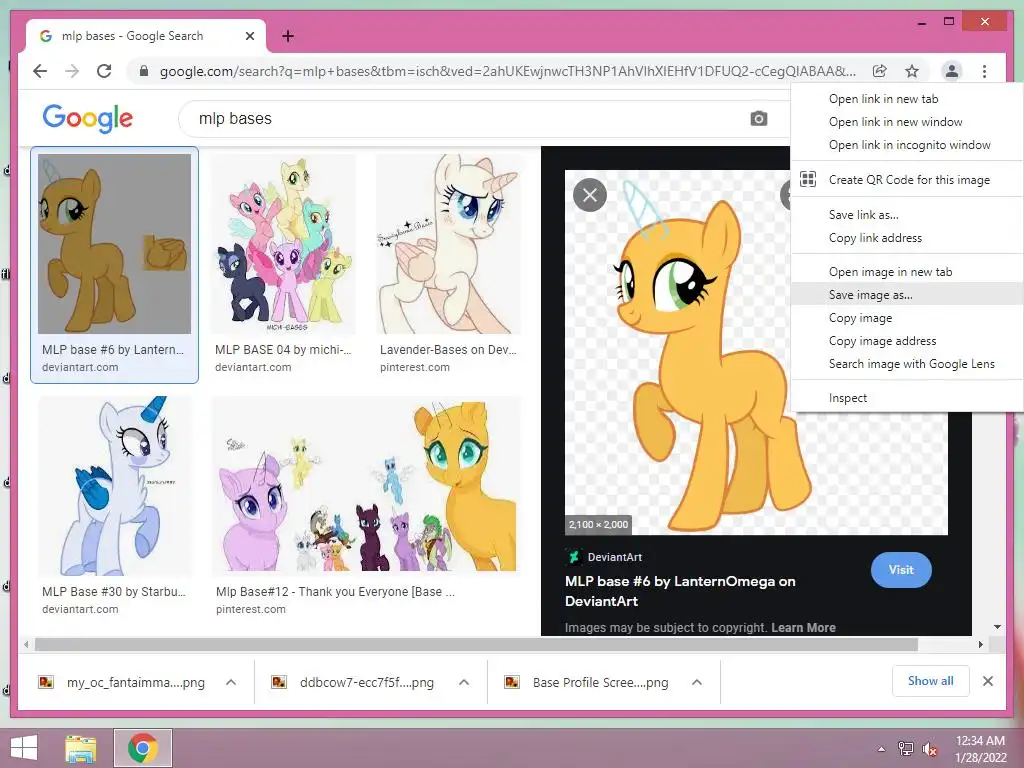The image size is (1024, 768).
Task: Click the mlp bases search input field
Action: pos(470,119)
